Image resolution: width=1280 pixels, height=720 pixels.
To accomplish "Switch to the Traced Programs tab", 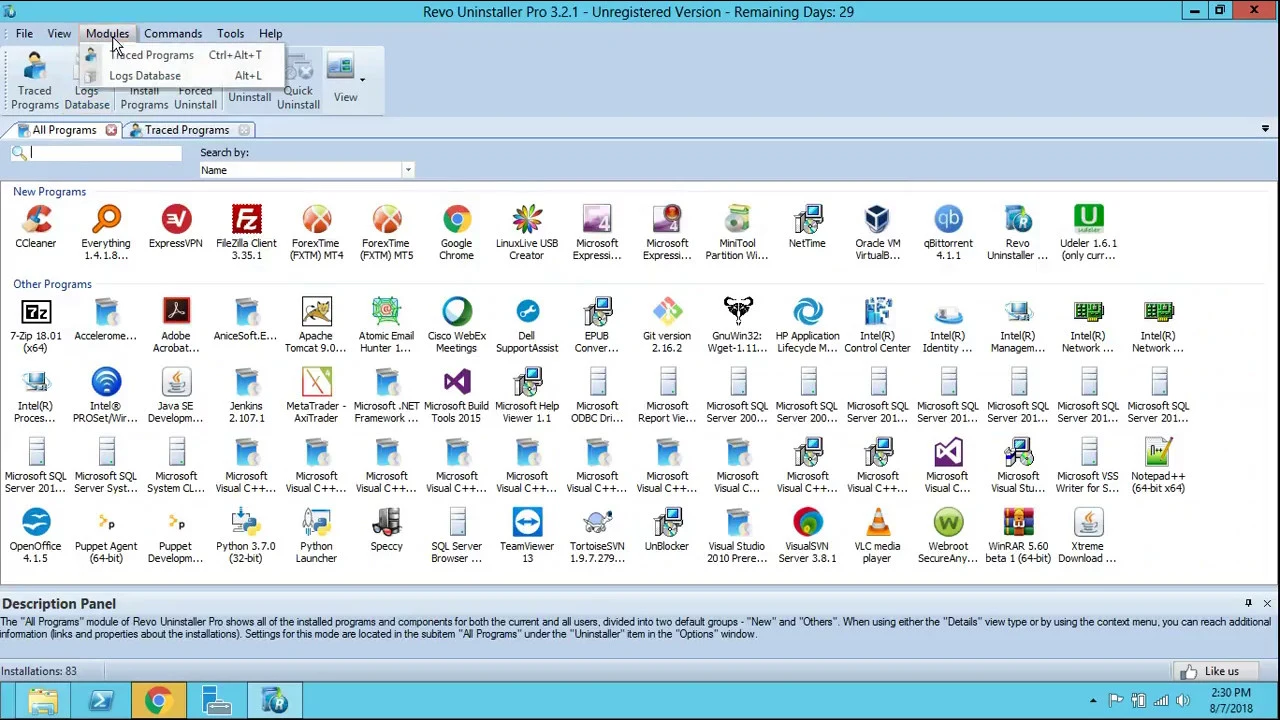I will click(x=187, y=130).
